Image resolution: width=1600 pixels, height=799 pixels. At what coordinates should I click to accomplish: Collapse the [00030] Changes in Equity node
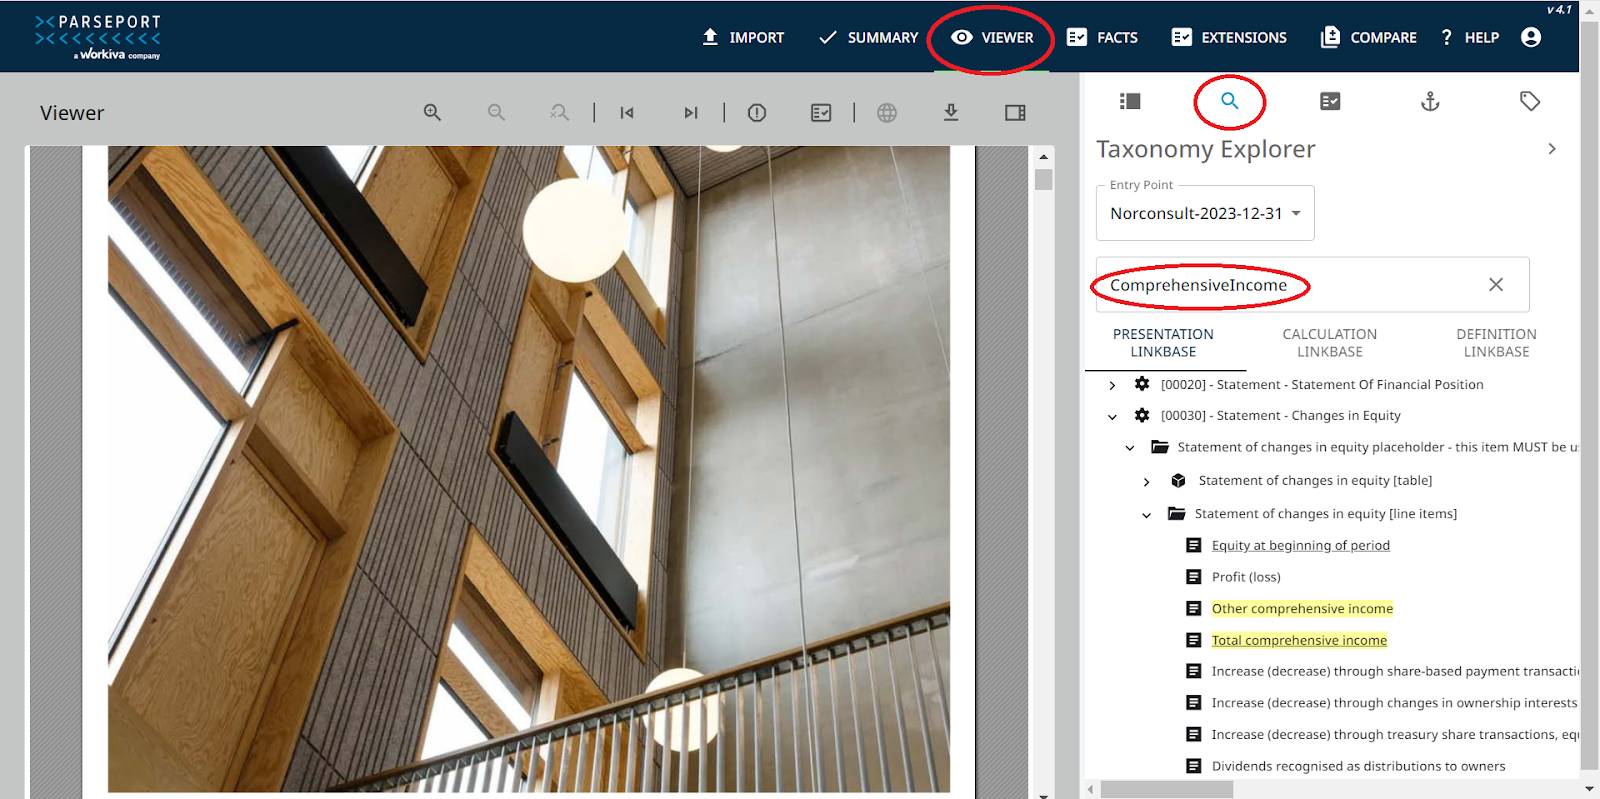[1112, 416]
